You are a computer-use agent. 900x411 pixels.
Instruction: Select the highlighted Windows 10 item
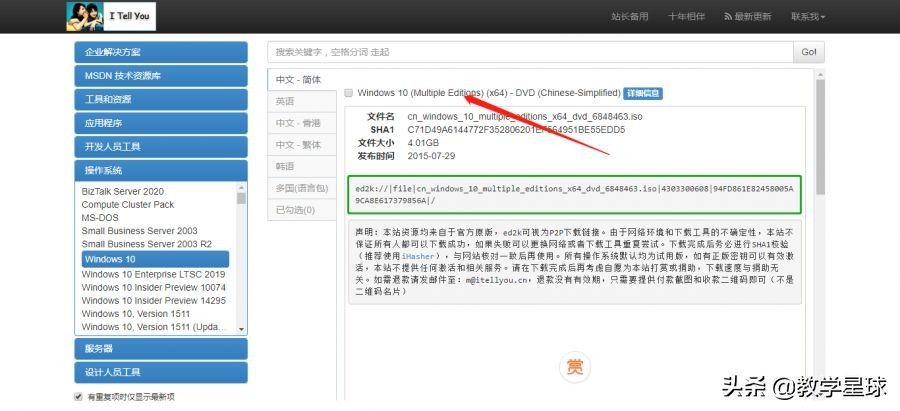coord(155,259)
